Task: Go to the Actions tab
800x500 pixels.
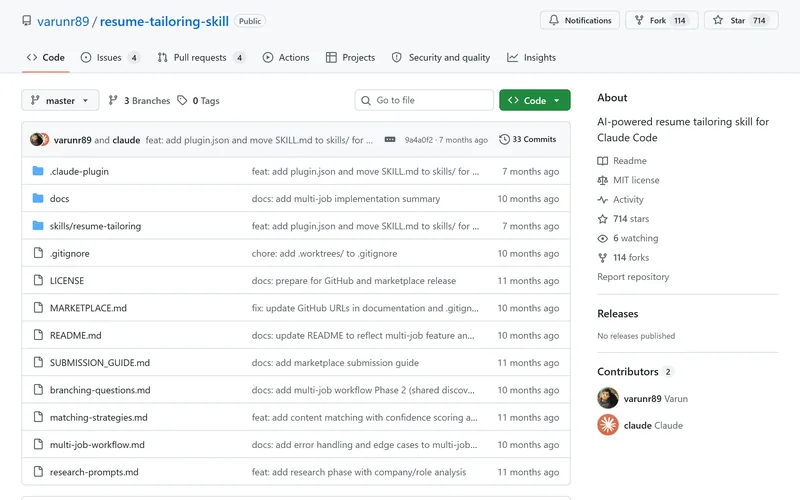Action: (x=286, y=58)
